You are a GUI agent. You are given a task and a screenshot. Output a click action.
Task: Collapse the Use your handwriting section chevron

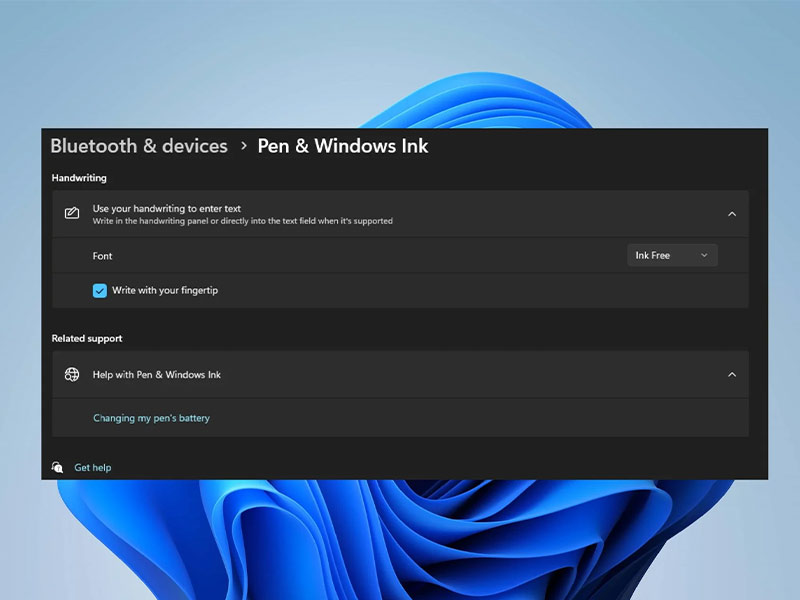pos(732,214)
